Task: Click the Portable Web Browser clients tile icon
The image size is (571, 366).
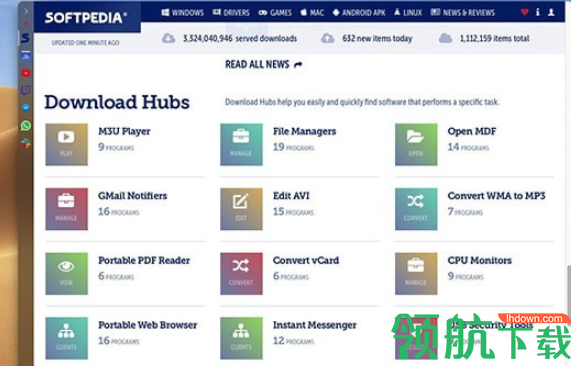Action: tap(66, 338)
